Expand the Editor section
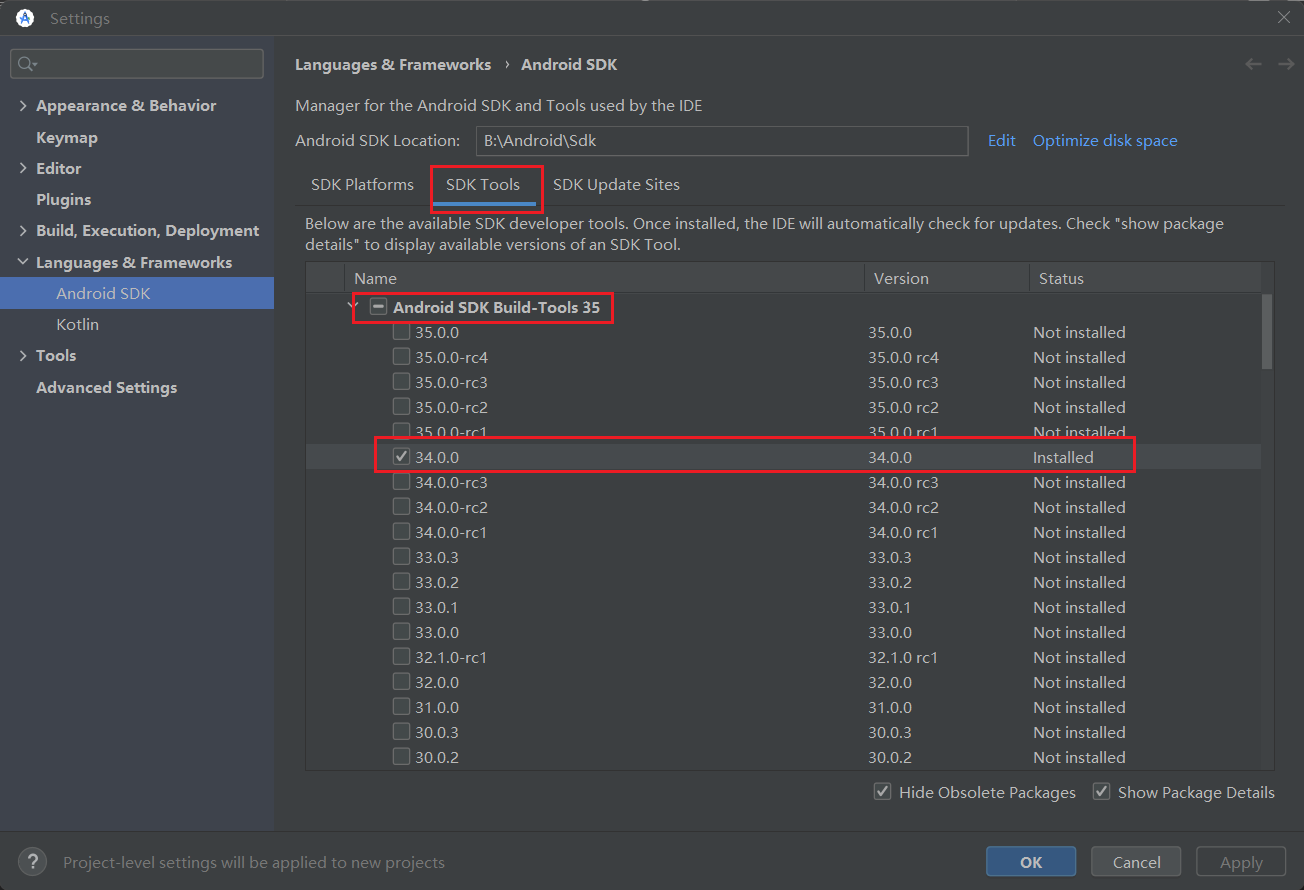 point(23,168)
